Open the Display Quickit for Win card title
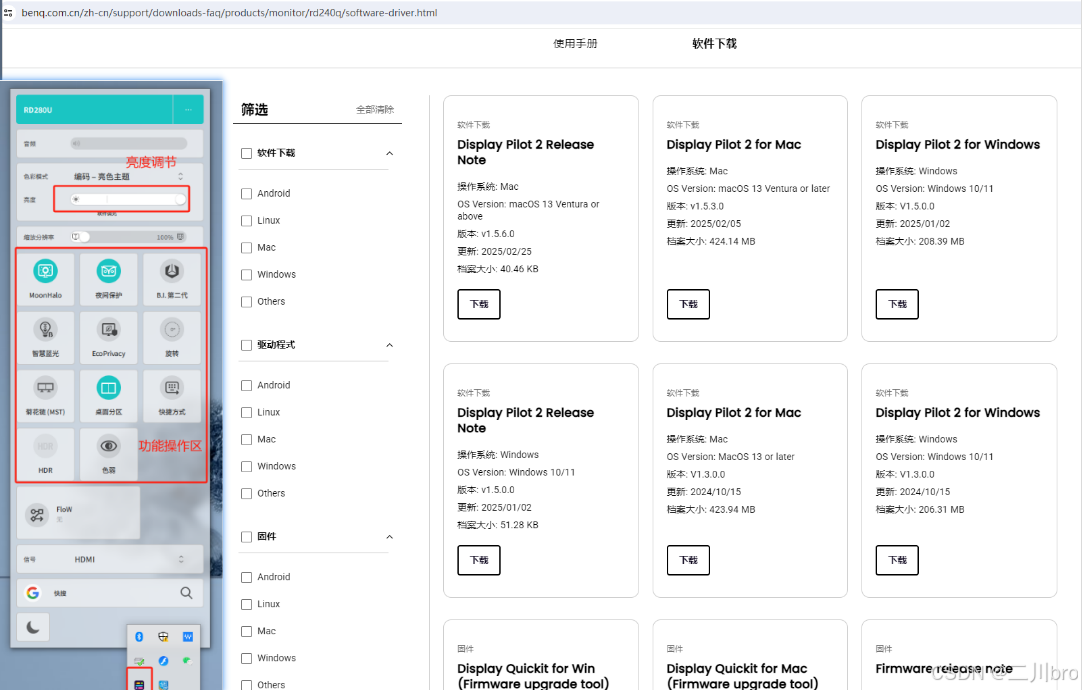The width and height of the screenshot is (1082, 690). pyautogui.click(x=533, y=676)
